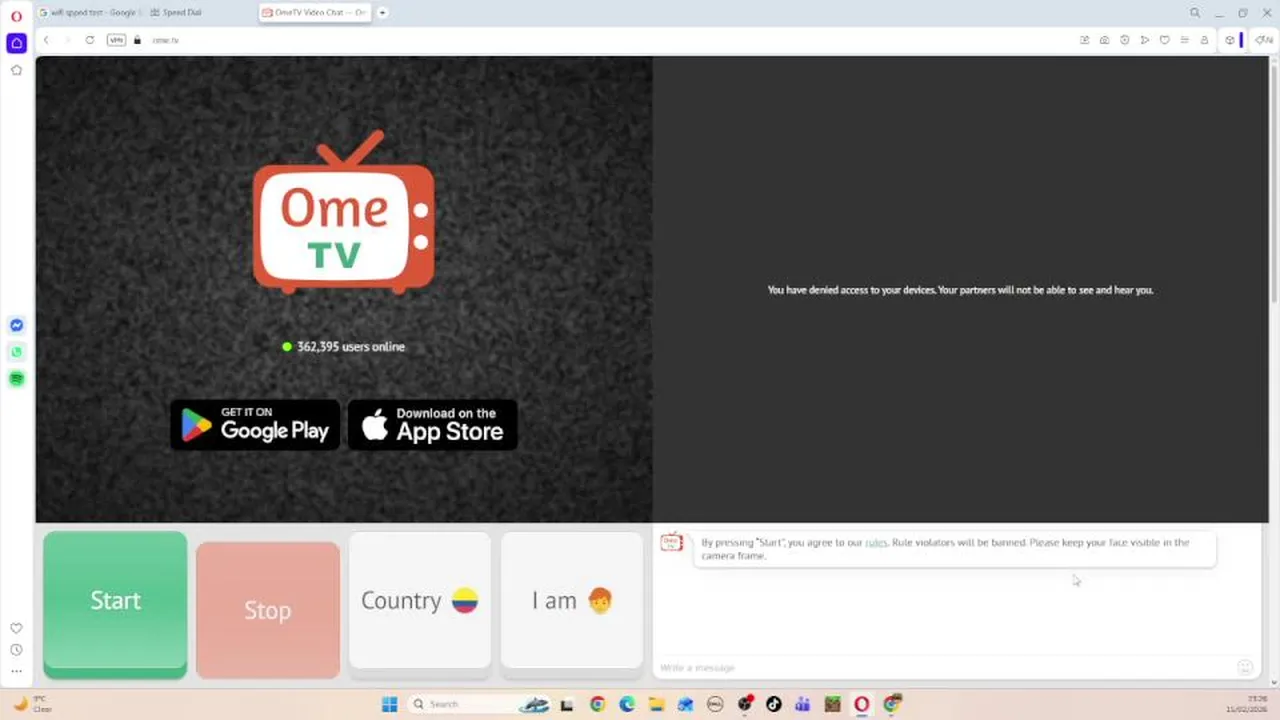Take a snapshot with camera toolbar icon
1280x720 pixels.
[x=1104, y=40]
